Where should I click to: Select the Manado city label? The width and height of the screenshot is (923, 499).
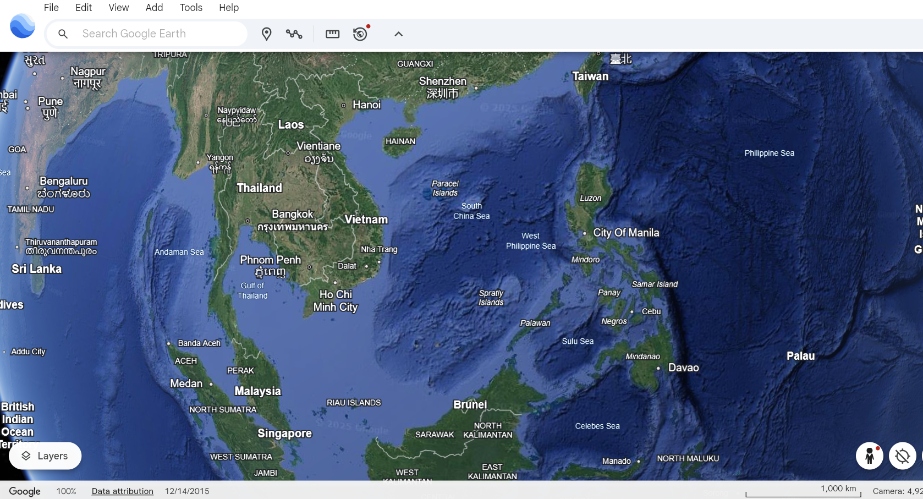click(616, 461)
